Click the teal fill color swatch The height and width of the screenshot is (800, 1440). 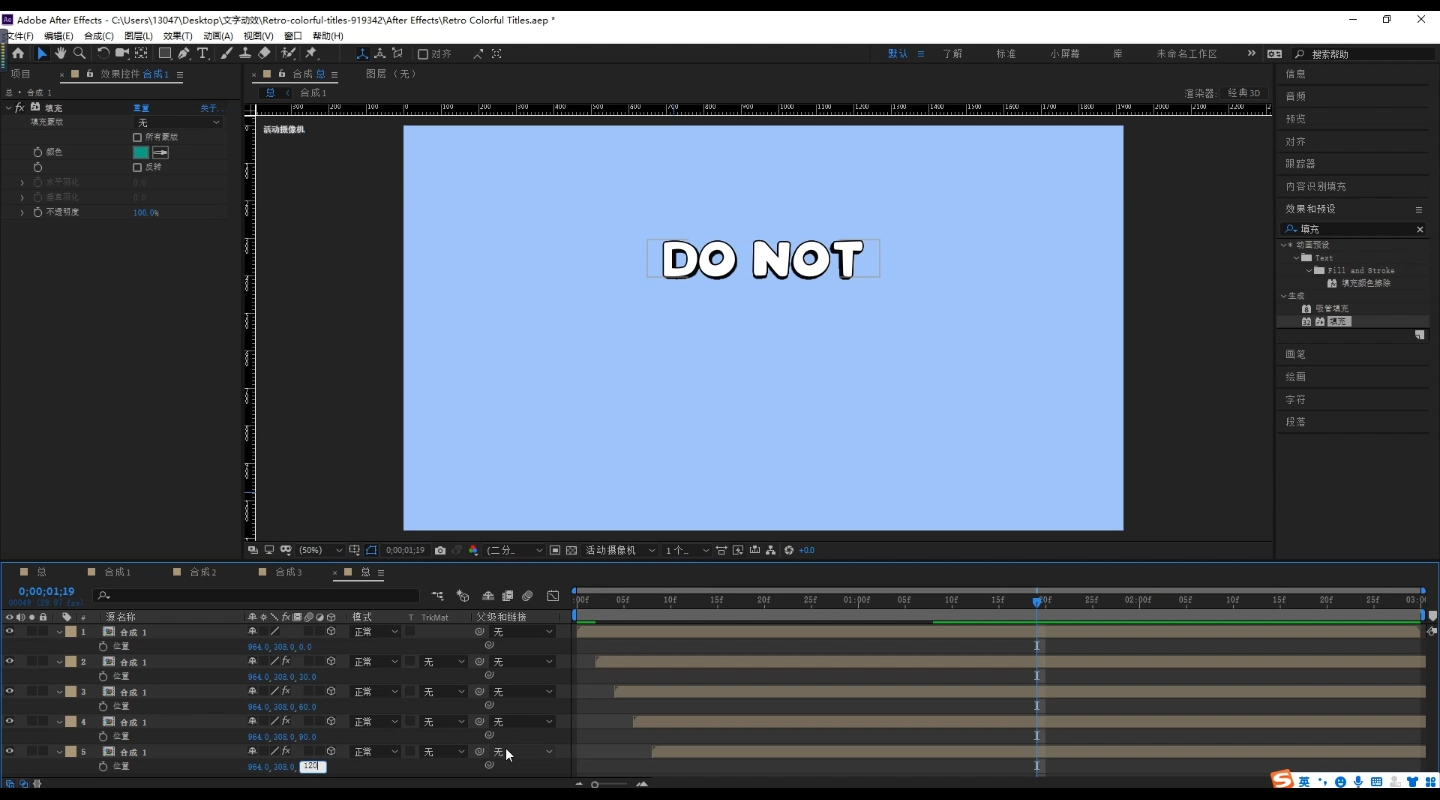point(141,152)
